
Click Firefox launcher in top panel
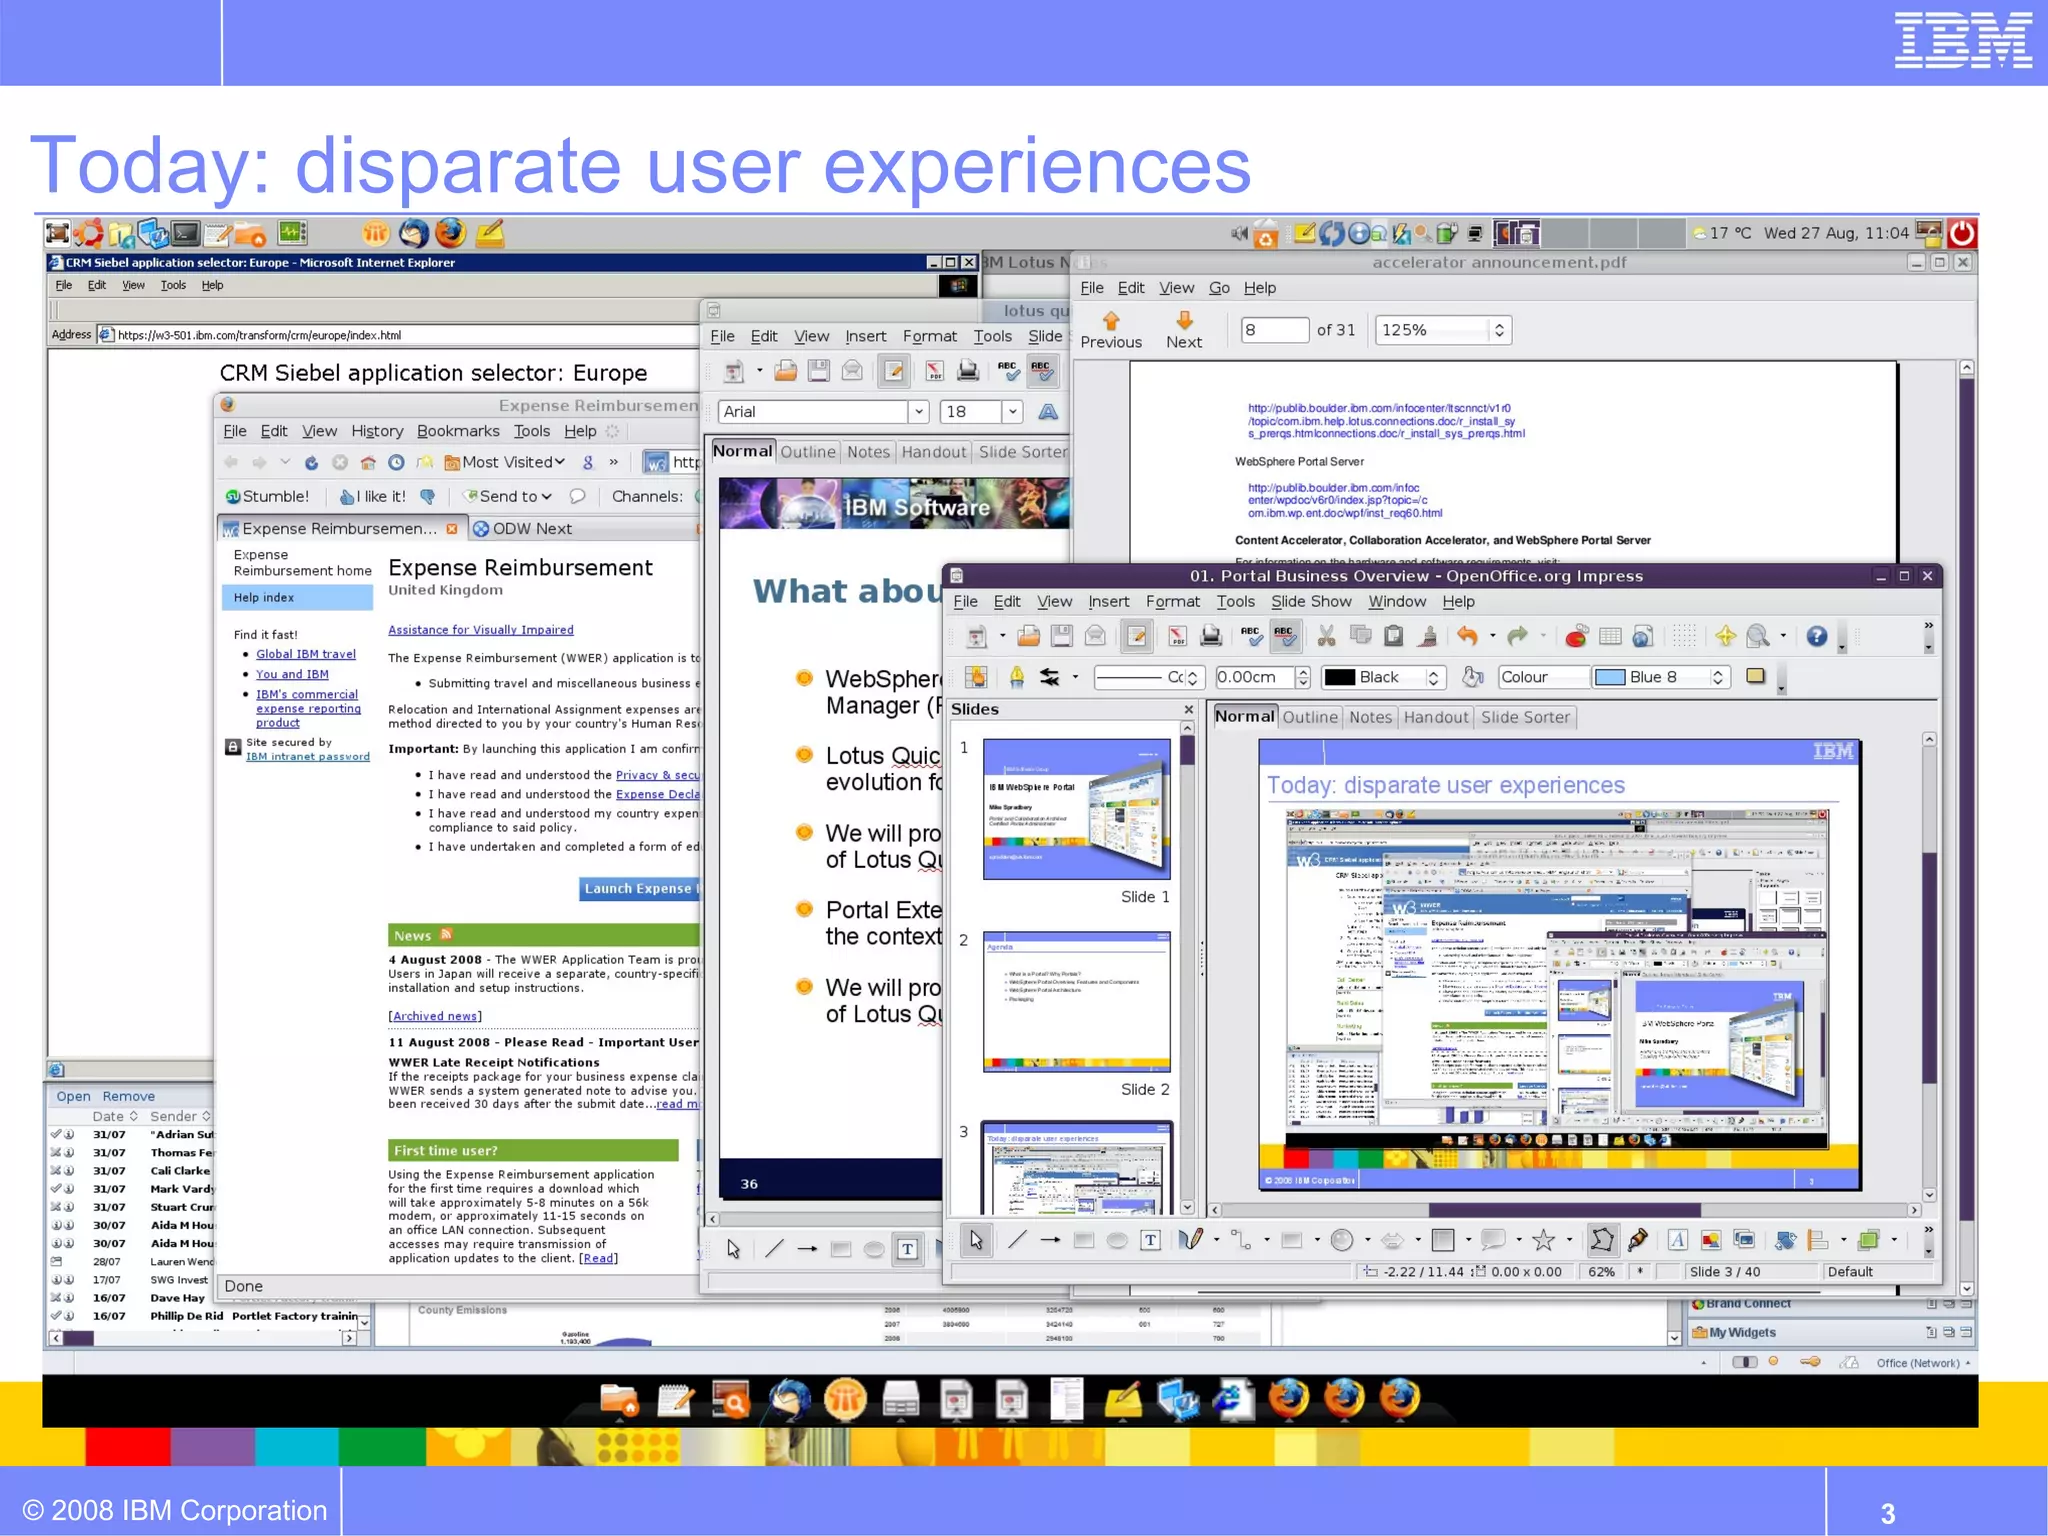[450, 233]
